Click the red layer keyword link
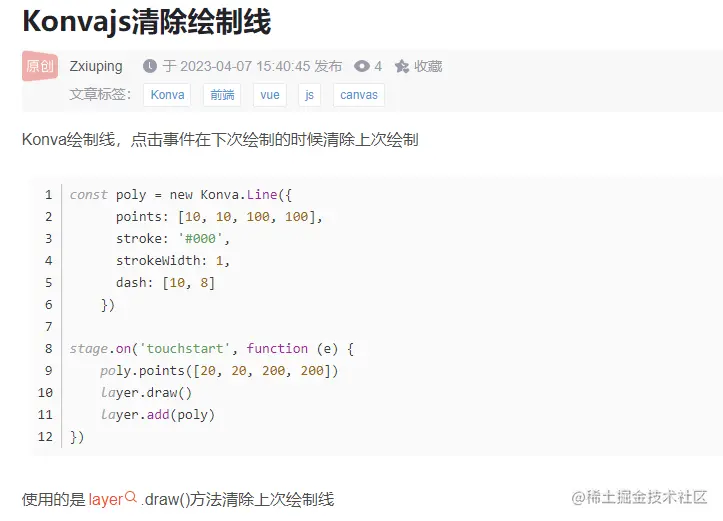 [105, 499]
